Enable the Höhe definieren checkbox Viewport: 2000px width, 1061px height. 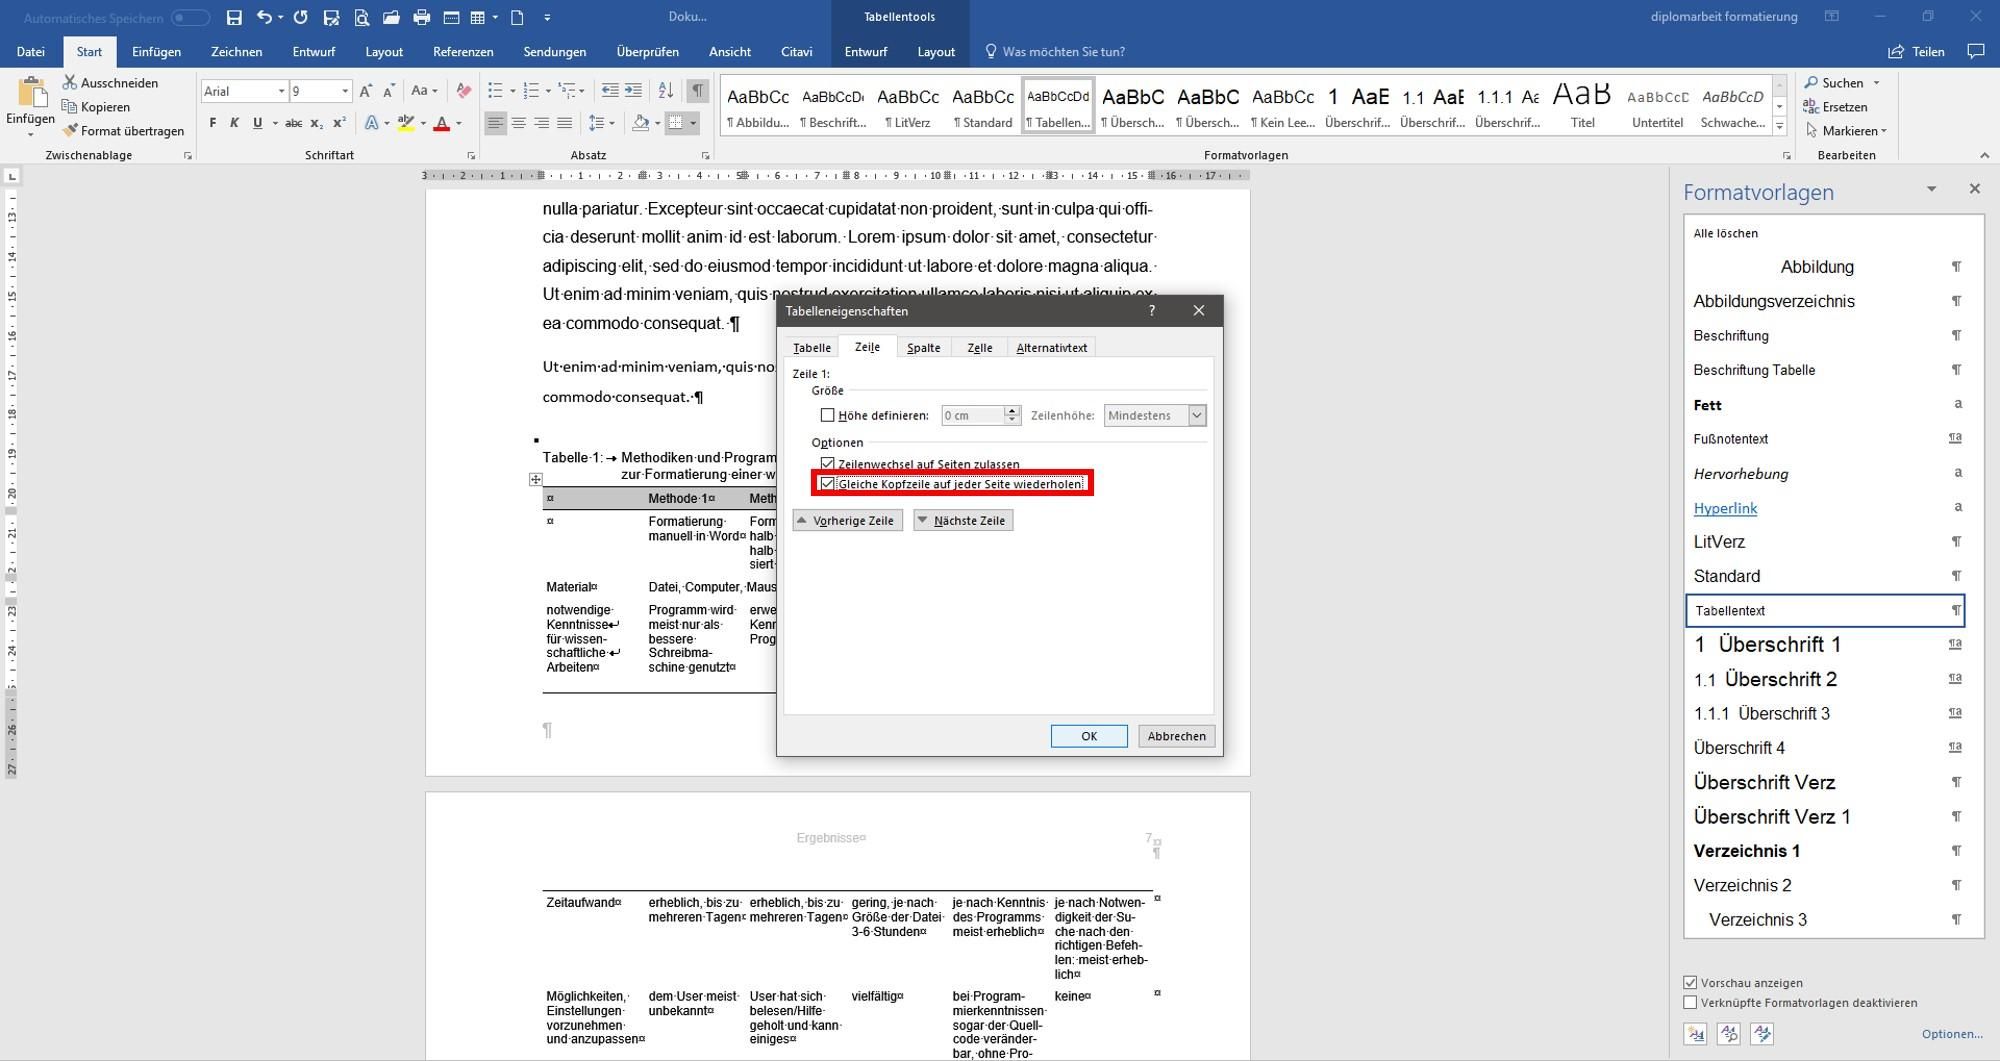pos(827,415)
